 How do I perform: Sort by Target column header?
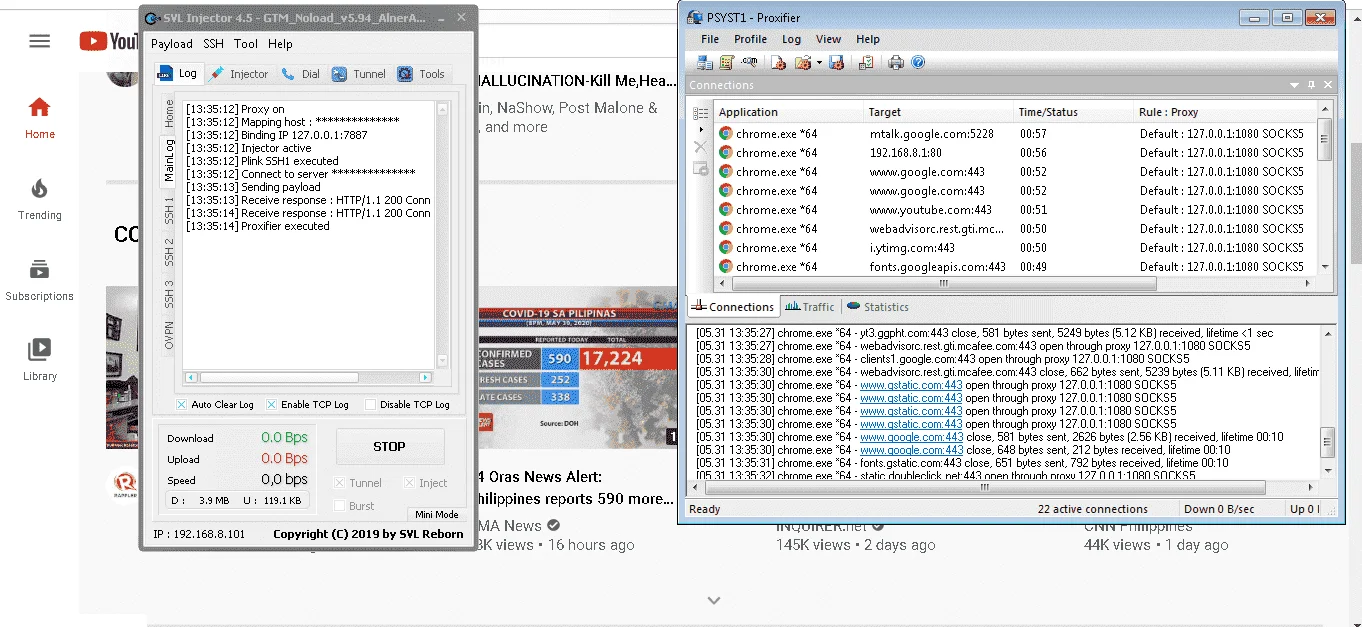click(938, 112)
